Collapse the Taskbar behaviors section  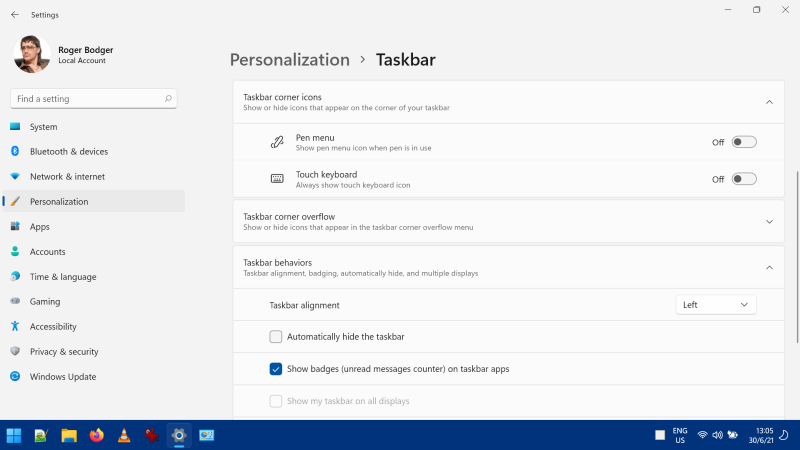[769, 267]
